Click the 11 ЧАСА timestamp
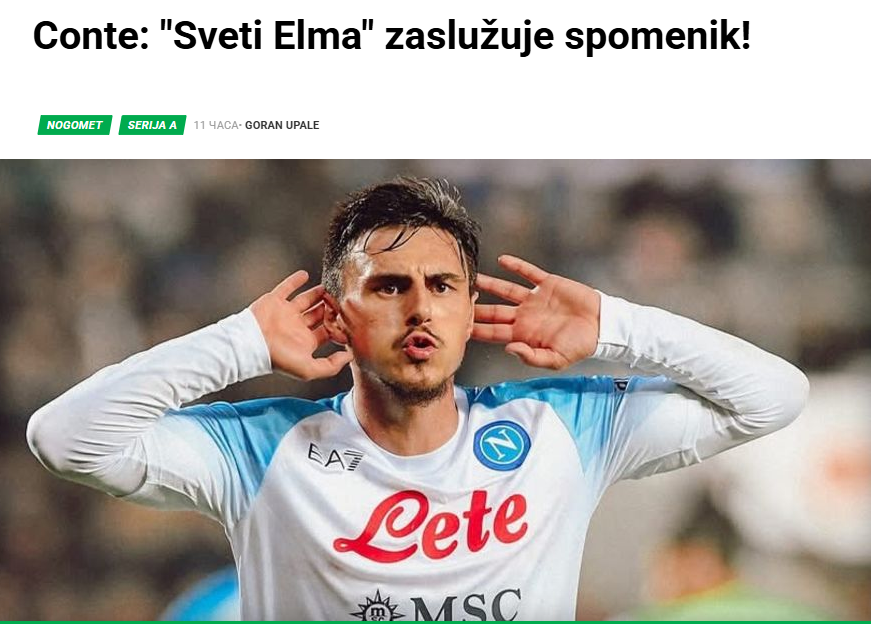Image resolution: width=871 pixels, height=627 pixels. click(x=216, y=126)
